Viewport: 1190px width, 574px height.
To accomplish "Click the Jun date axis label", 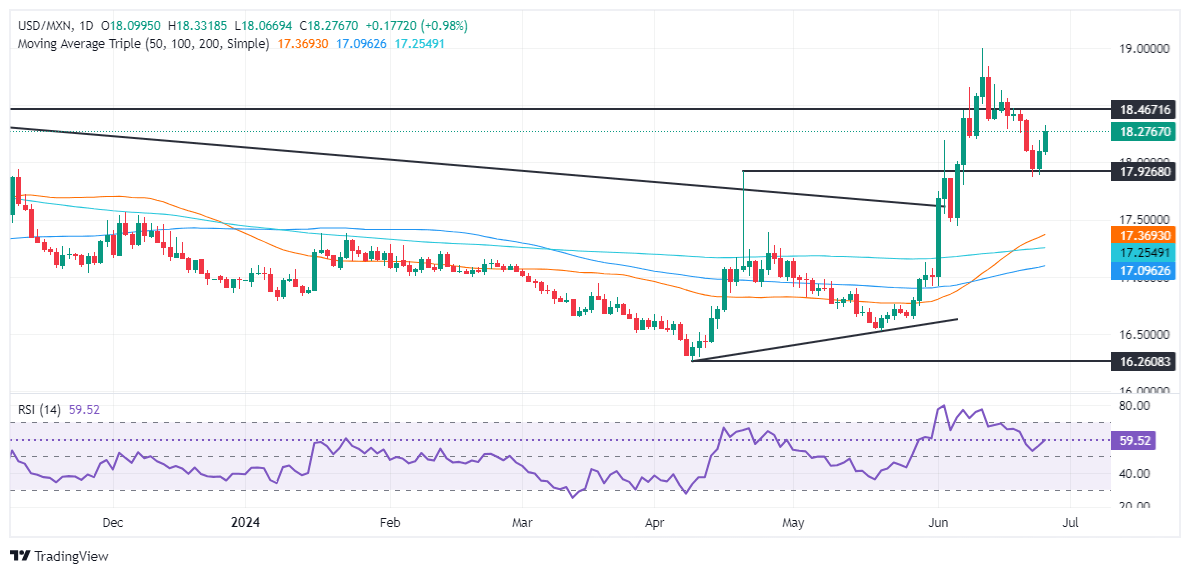I will (x=938, y=522).
